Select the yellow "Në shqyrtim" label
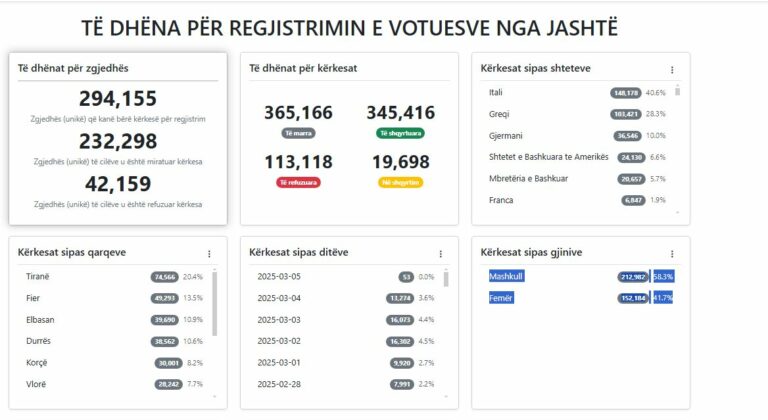Image resolution: width=768 pixels, height=420 pixels. click(400, 182)
